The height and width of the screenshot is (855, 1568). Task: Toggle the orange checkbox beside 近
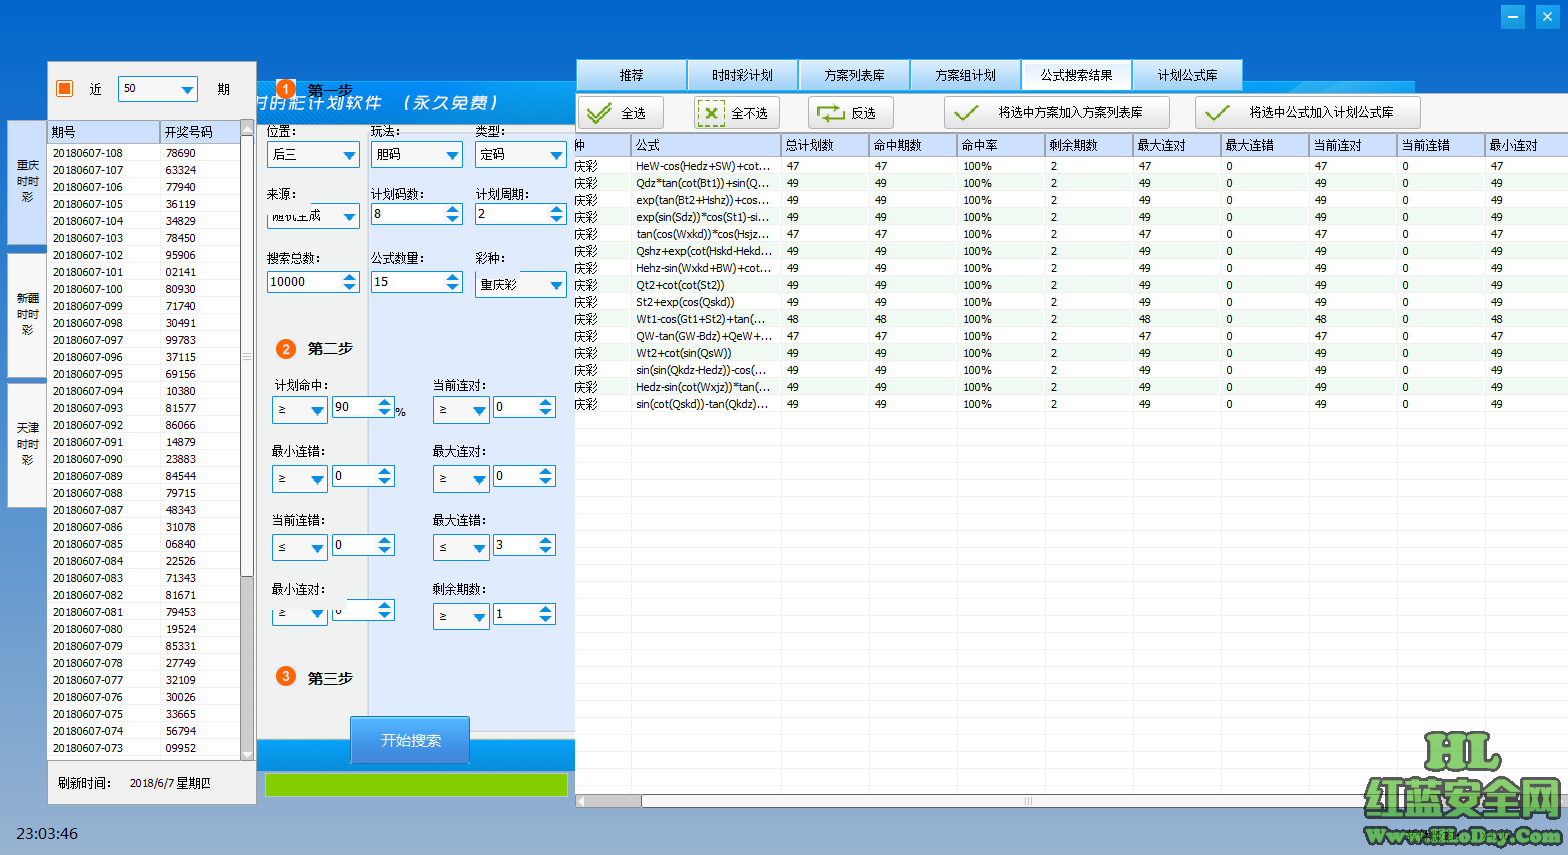click(x=64, y=88)
